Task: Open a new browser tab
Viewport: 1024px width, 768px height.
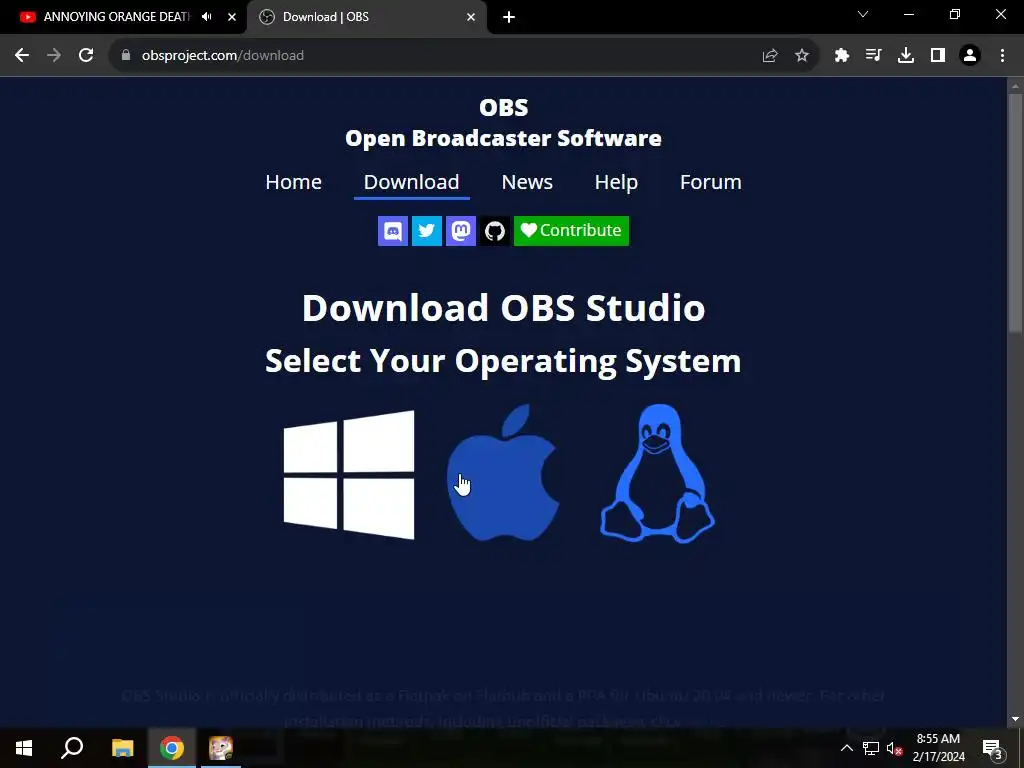Action: click(509, 17)
